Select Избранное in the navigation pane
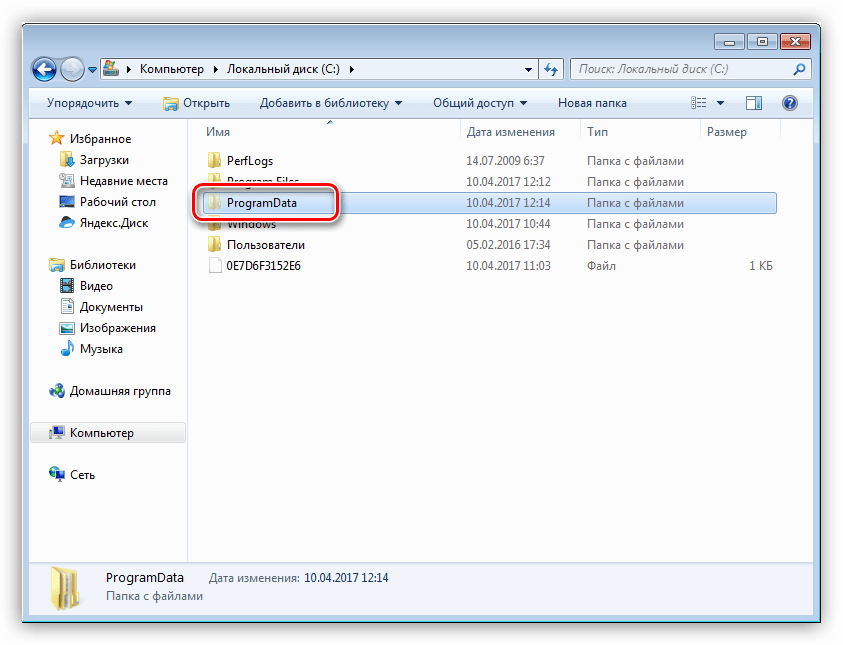 100,139
